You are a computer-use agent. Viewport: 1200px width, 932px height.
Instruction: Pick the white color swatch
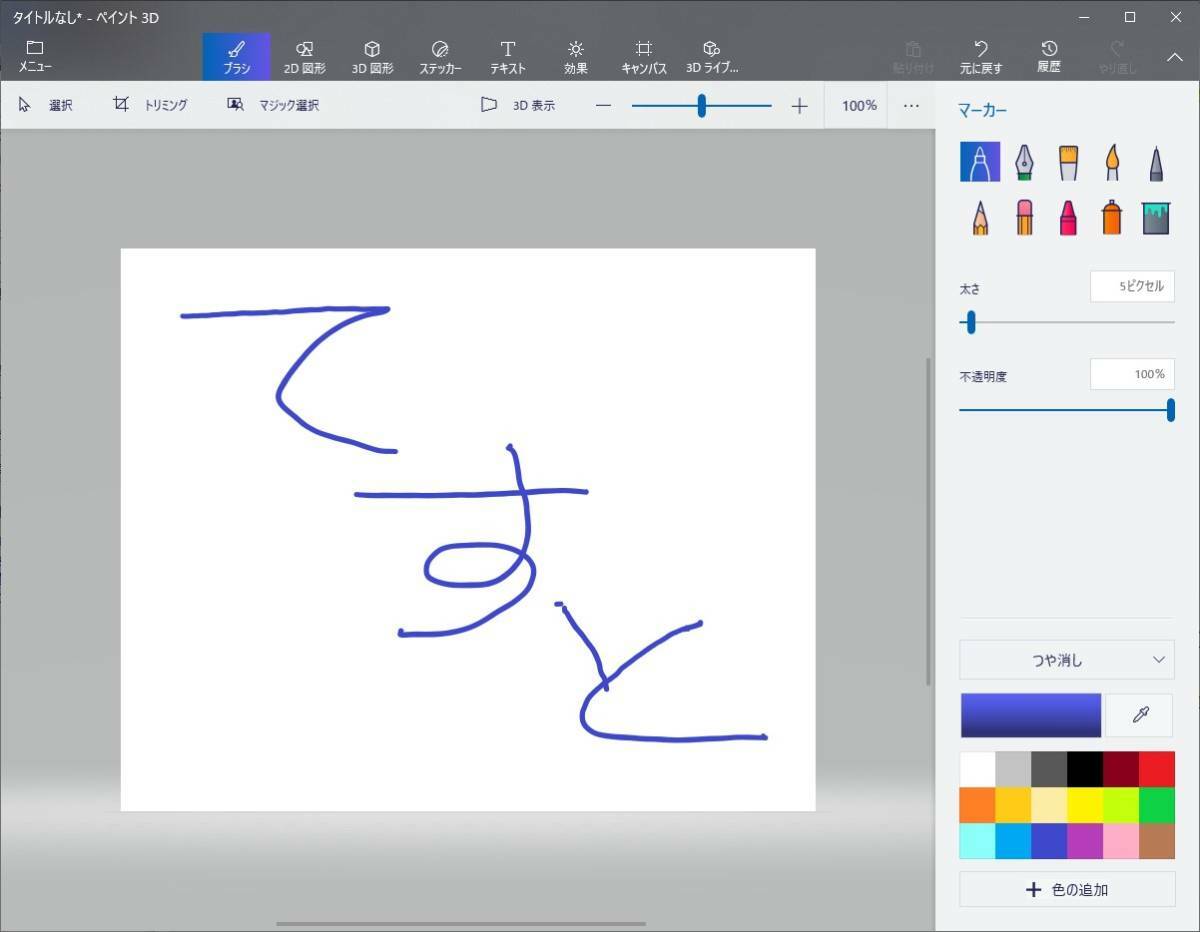click(x=978, y=769)
